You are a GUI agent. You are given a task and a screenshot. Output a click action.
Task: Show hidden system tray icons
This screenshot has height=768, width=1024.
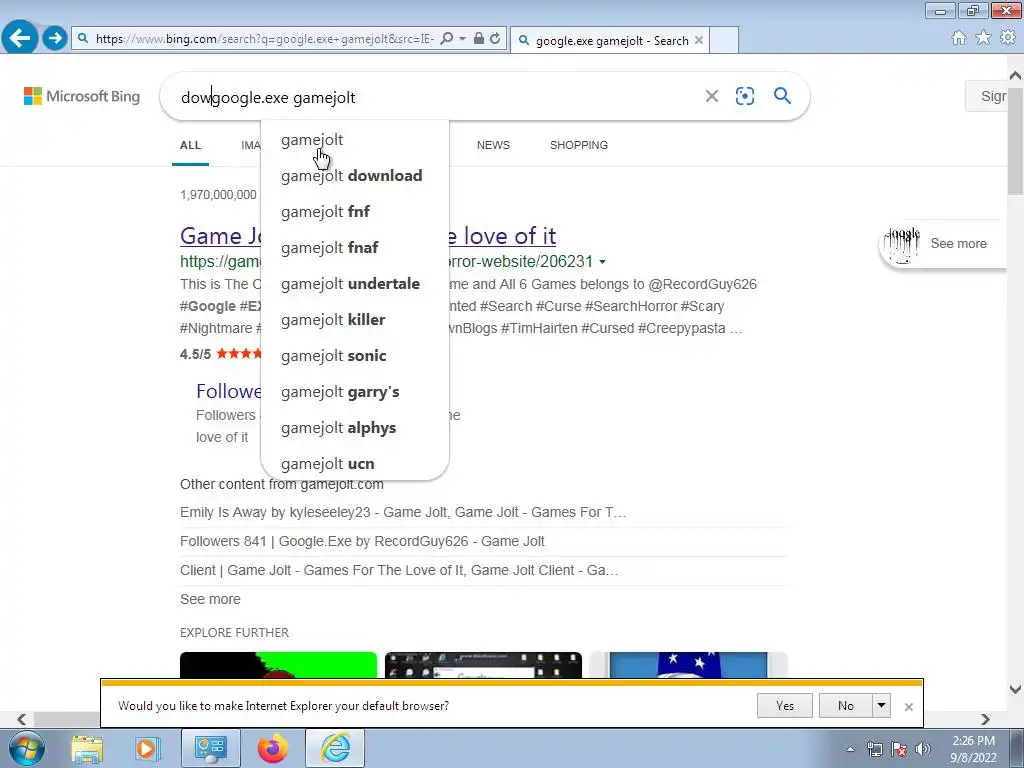[x=850, y=749]
